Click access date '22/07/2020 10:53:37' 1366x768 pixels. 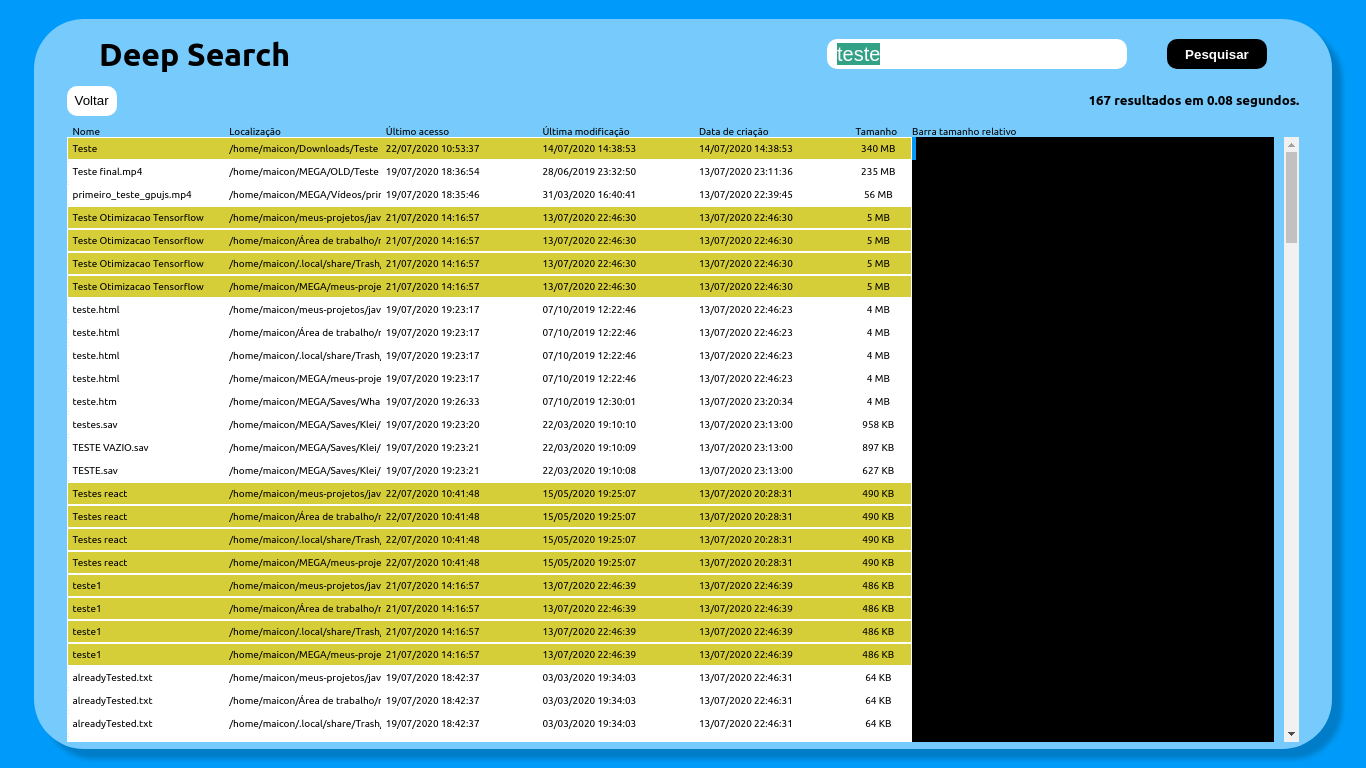[x=432, y=149]
